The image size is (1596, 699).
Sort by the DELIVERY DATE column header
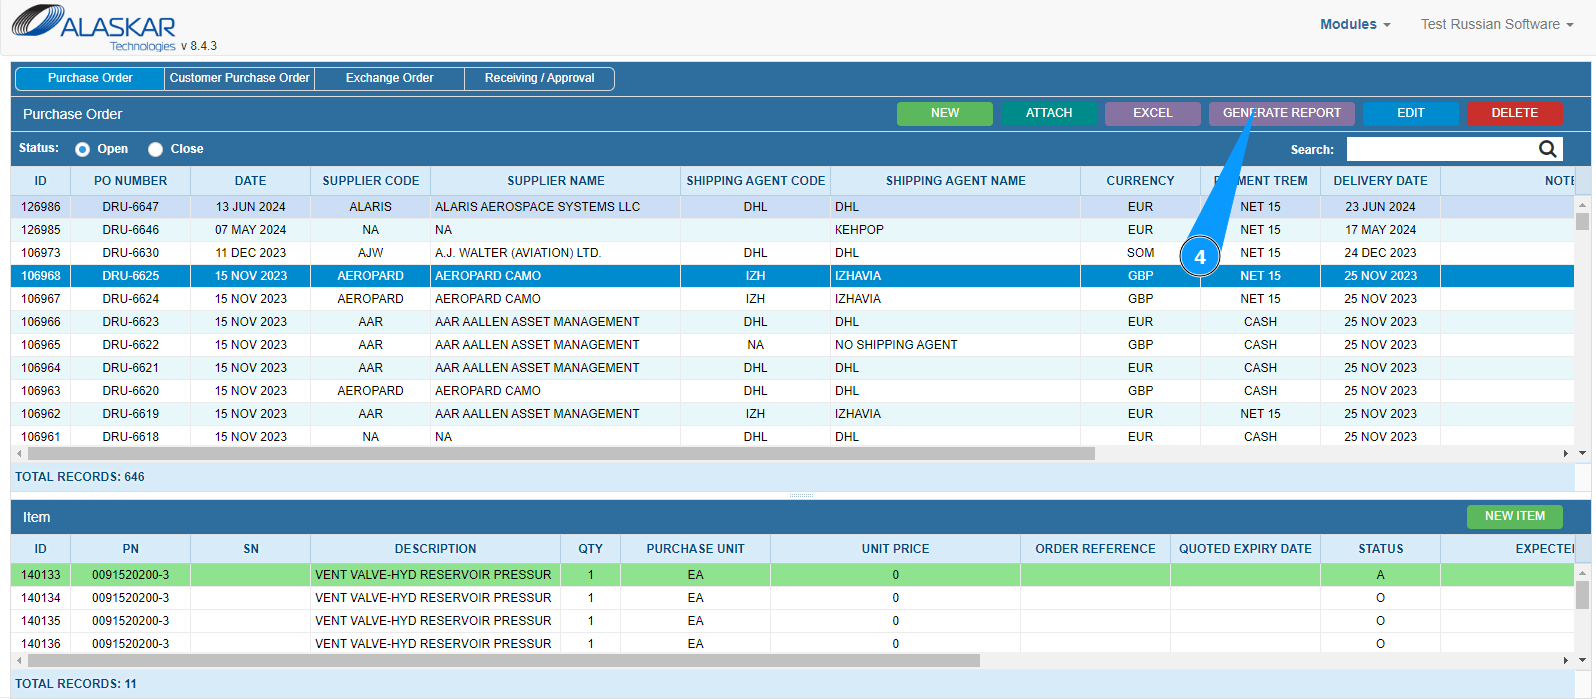pos(1380,181)
